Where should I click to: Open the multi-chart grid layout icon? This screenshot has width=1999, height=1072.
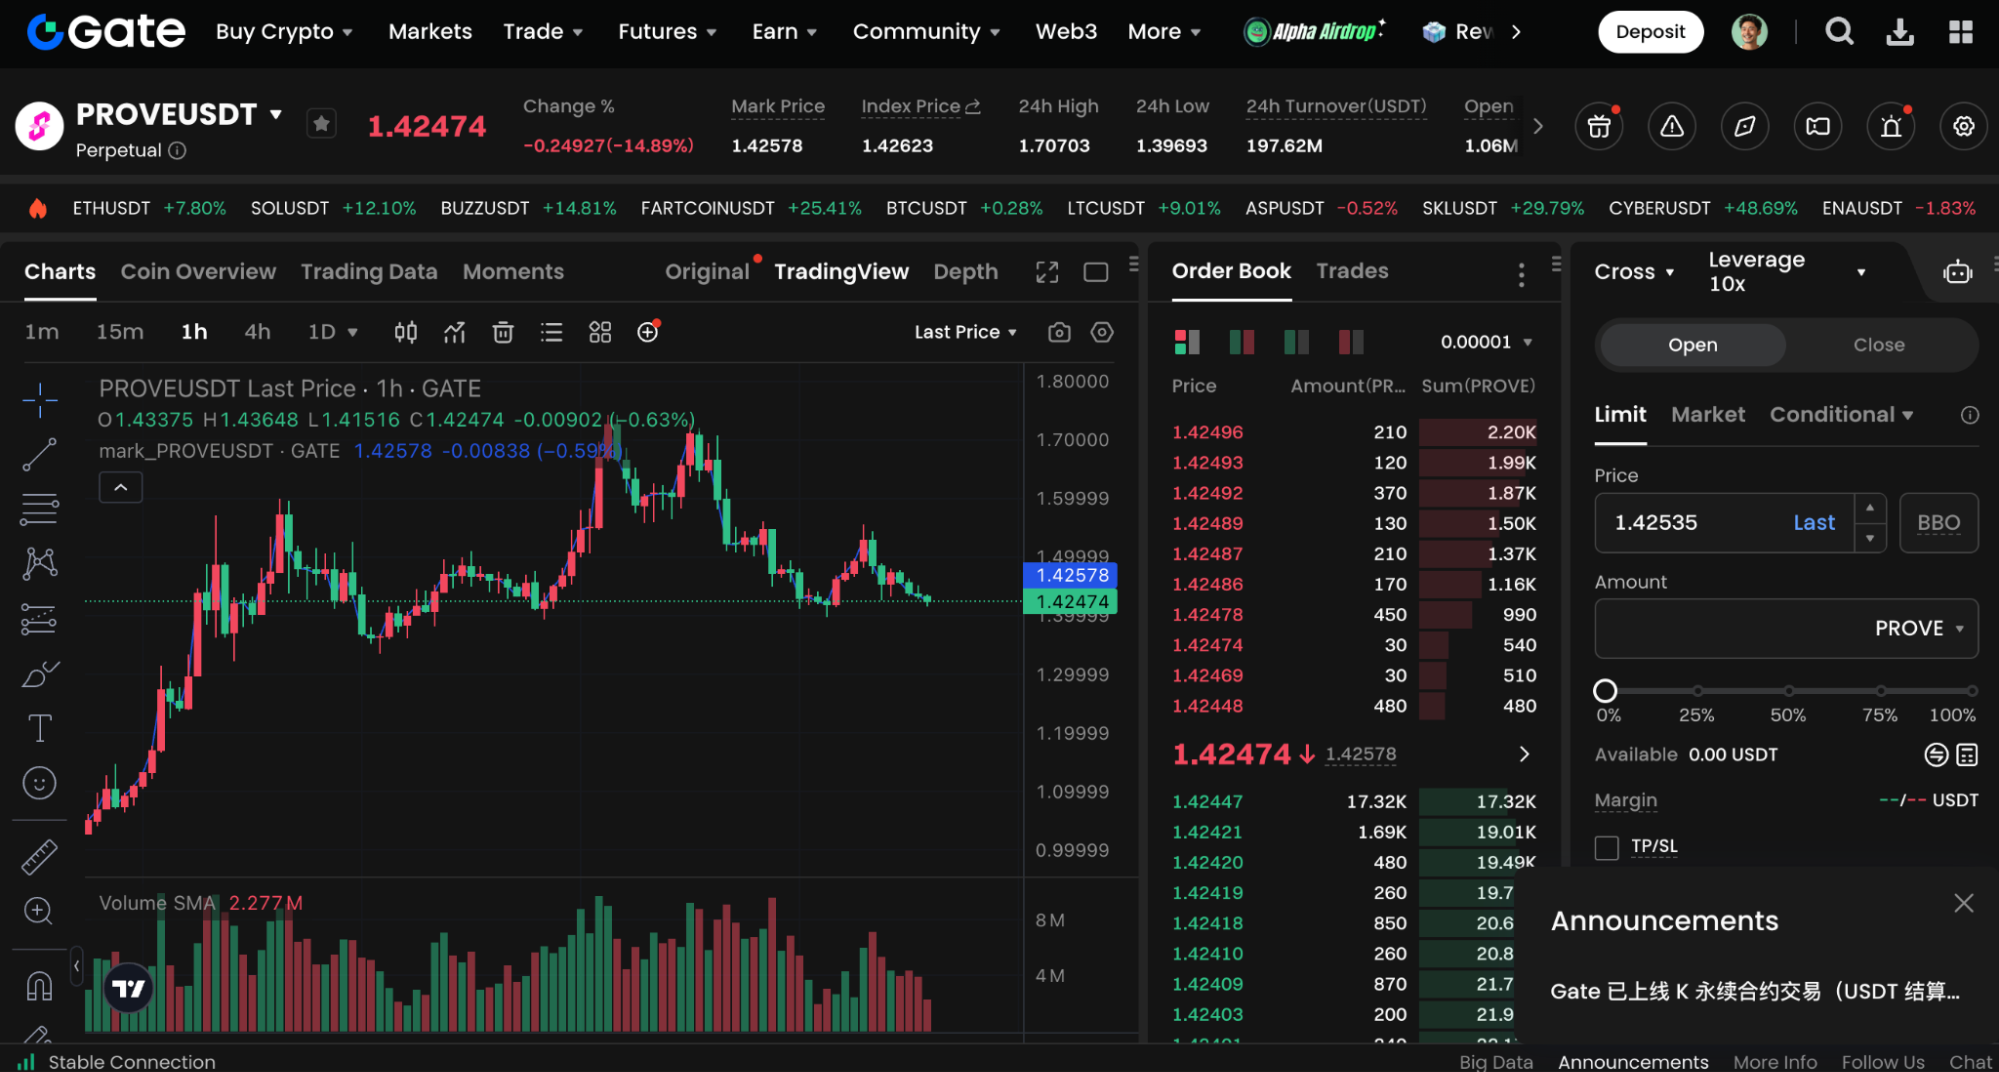click(600, 332)
